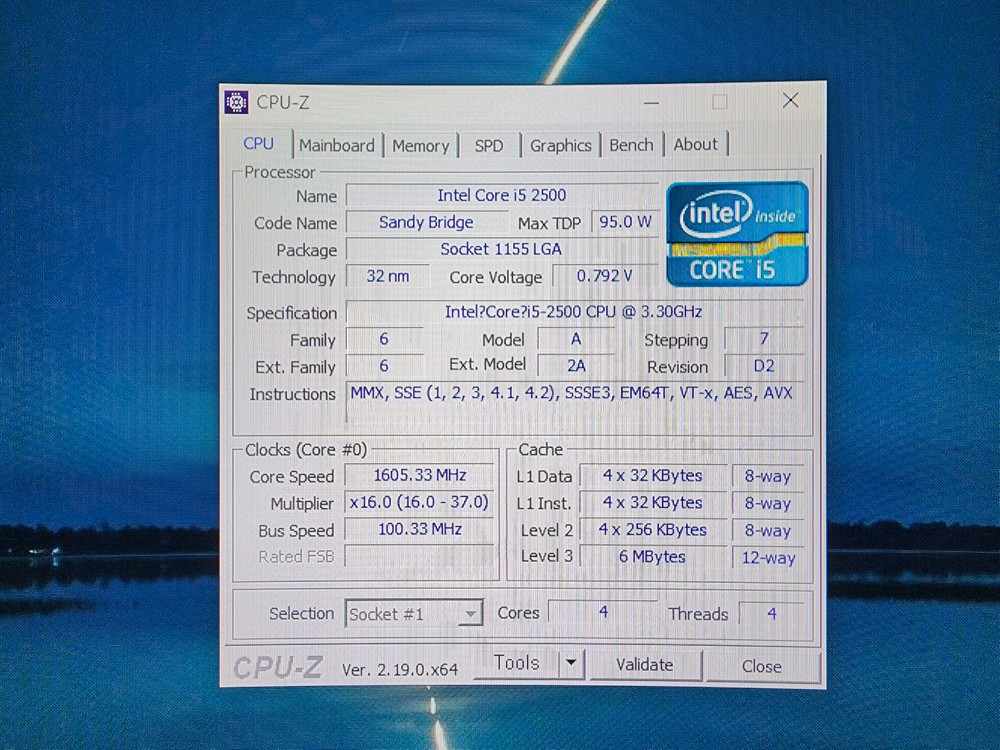Viewport: 1000px width, 750px height.
Task: Click the Threads value 4
Action: coord(772,614)
